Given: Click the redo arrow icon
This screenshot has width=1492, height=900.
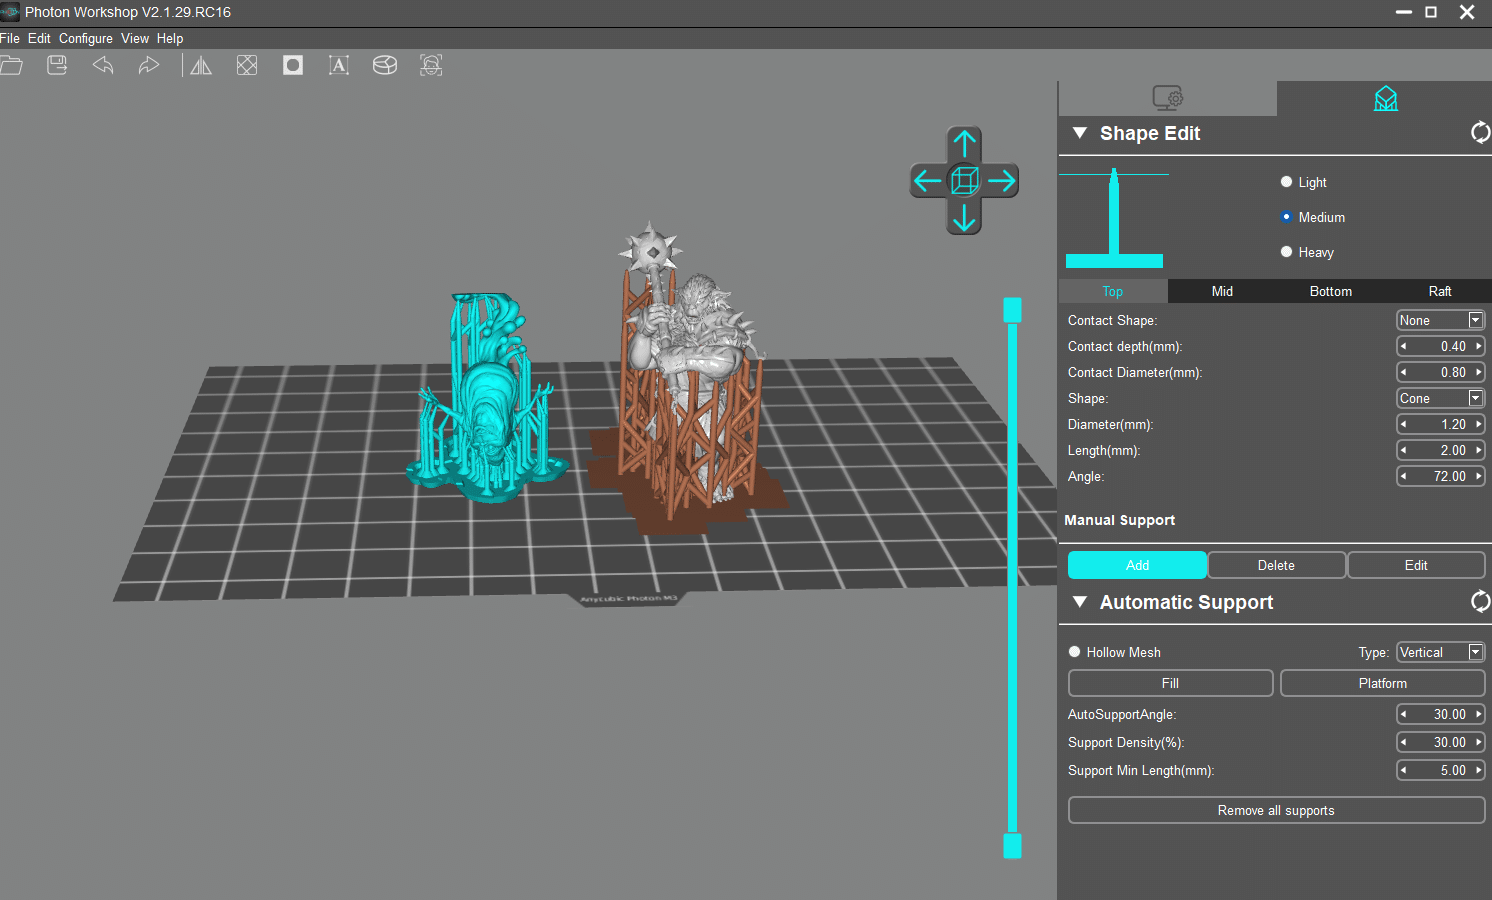Looking at the screenshot, I should point(148,66).
